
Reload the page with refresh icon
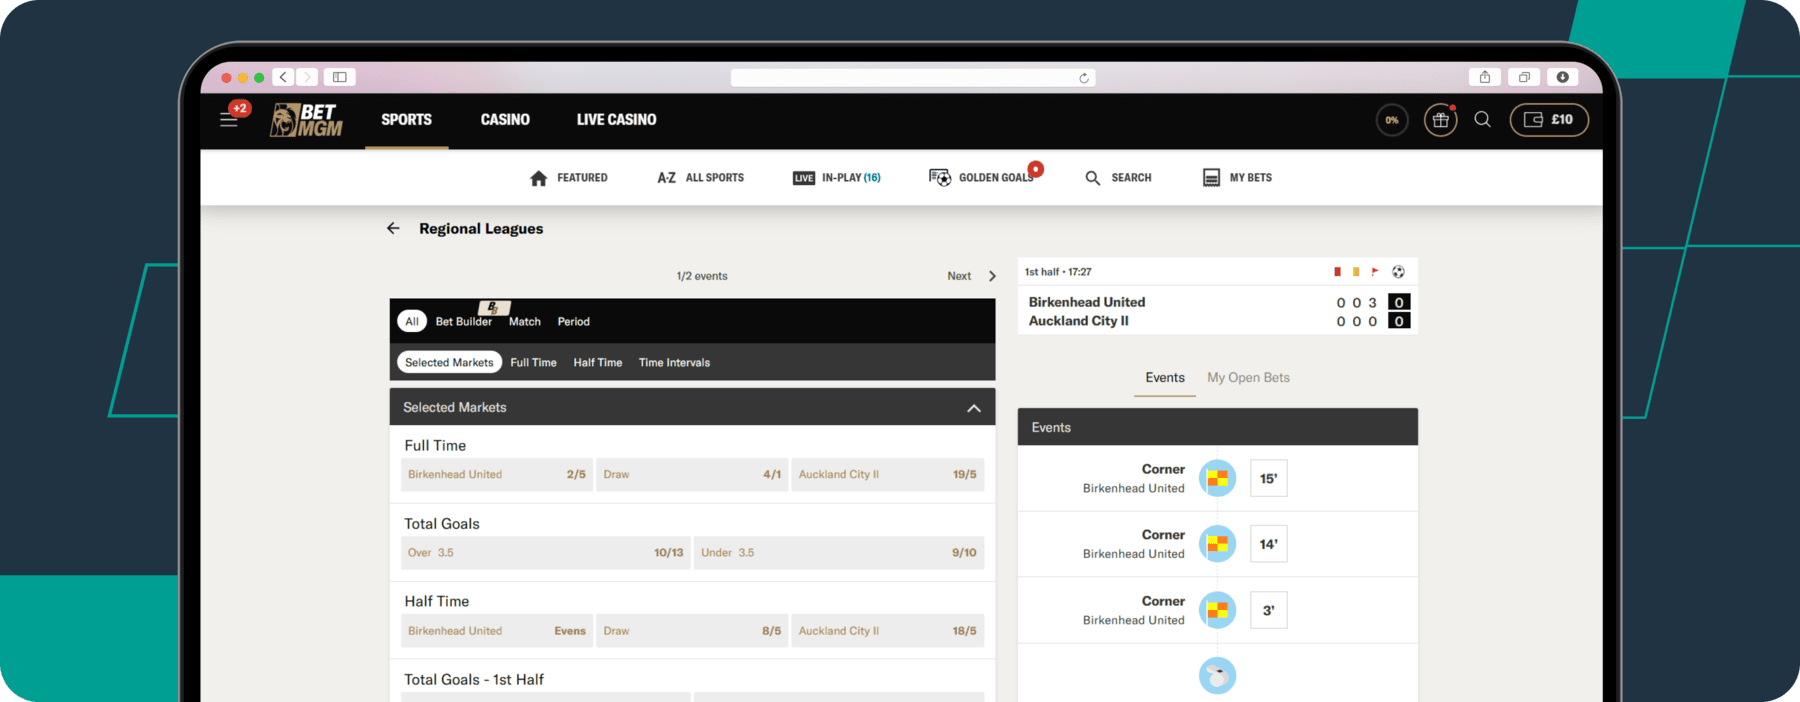(1084, 78)
